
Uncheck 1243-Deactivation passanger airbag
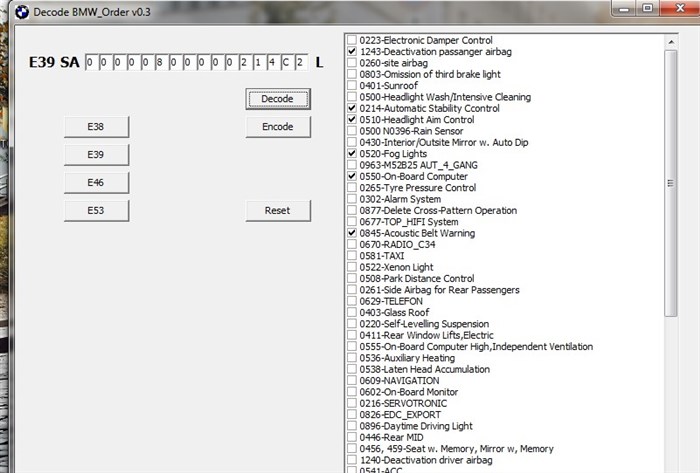(x=352, y=51)
